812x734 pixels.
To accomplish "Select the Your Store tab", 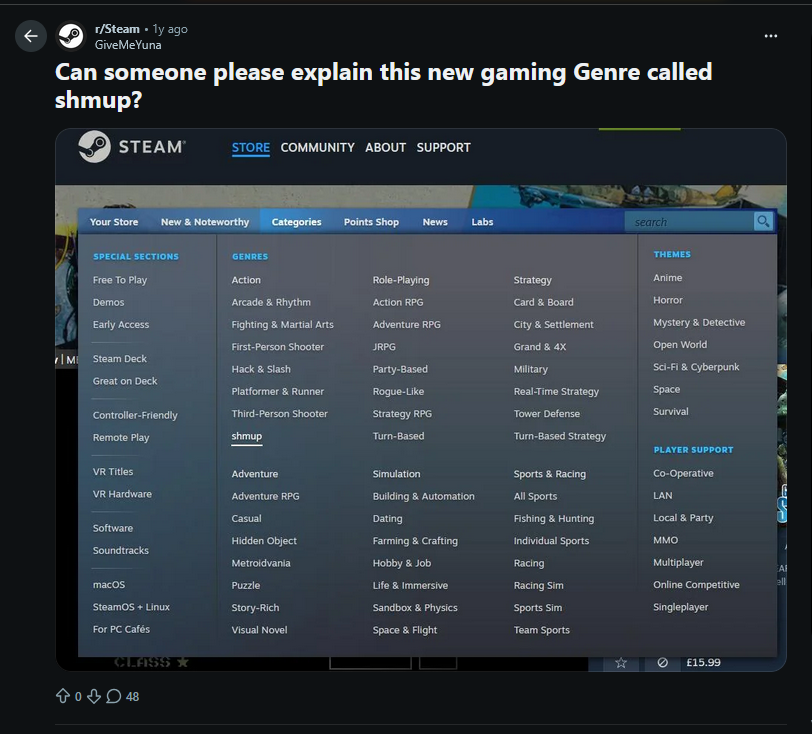I will coord(114,222).
